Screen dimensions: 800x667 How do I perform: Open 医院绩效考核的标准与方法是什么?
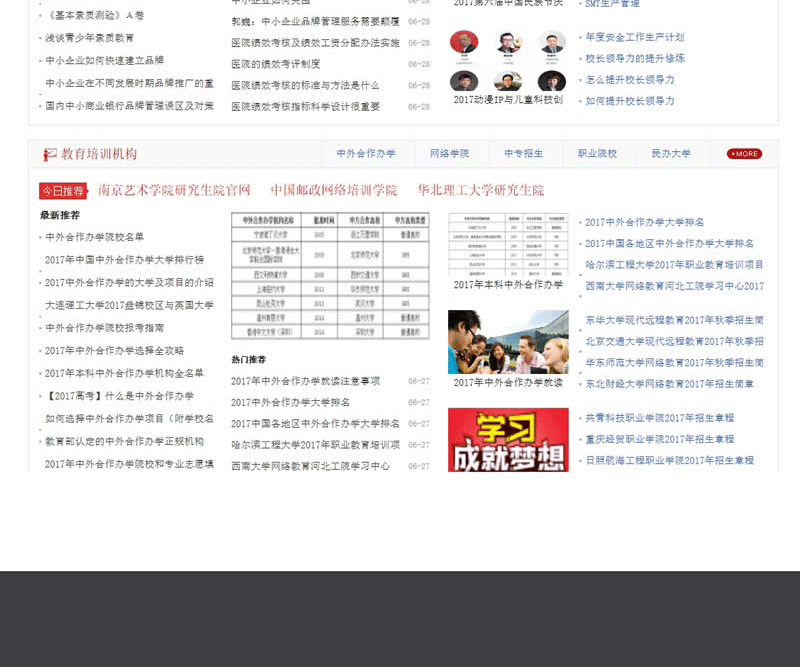click(x=305, y=85)
